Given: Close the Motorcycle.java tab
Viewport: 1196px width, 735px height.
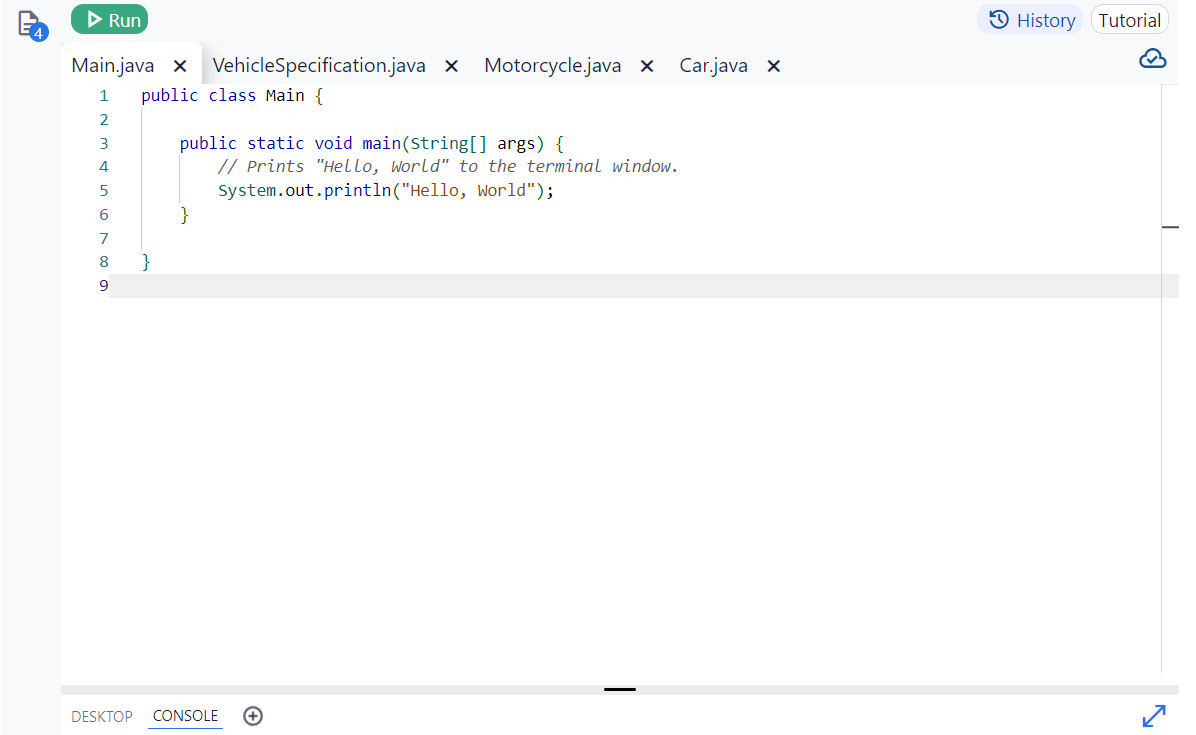Looking at the screenshot, I should pos(647,66).
